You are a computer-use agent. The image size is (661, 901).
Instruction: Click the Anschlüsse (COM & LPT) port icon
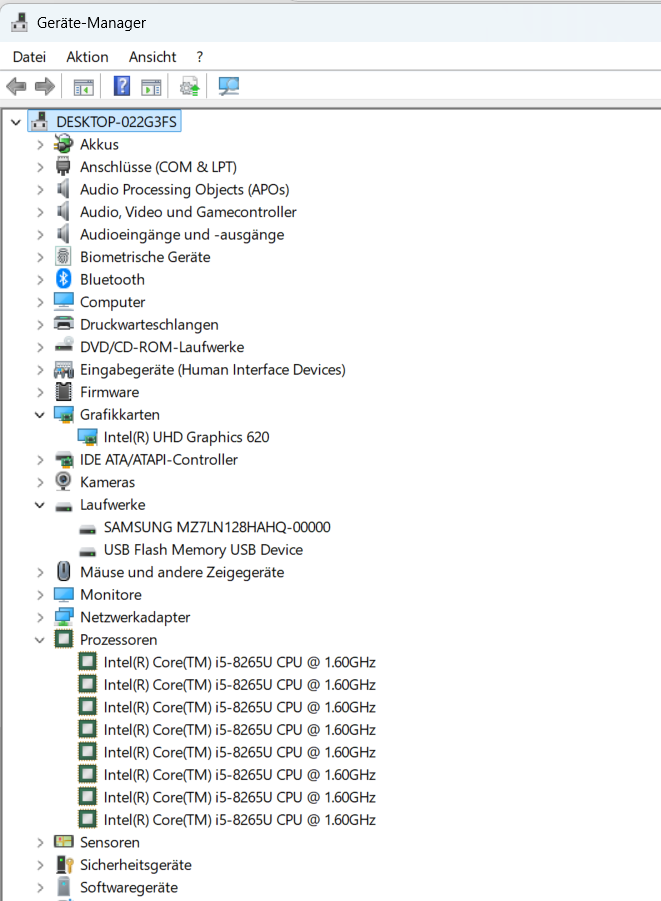point(63,167)
